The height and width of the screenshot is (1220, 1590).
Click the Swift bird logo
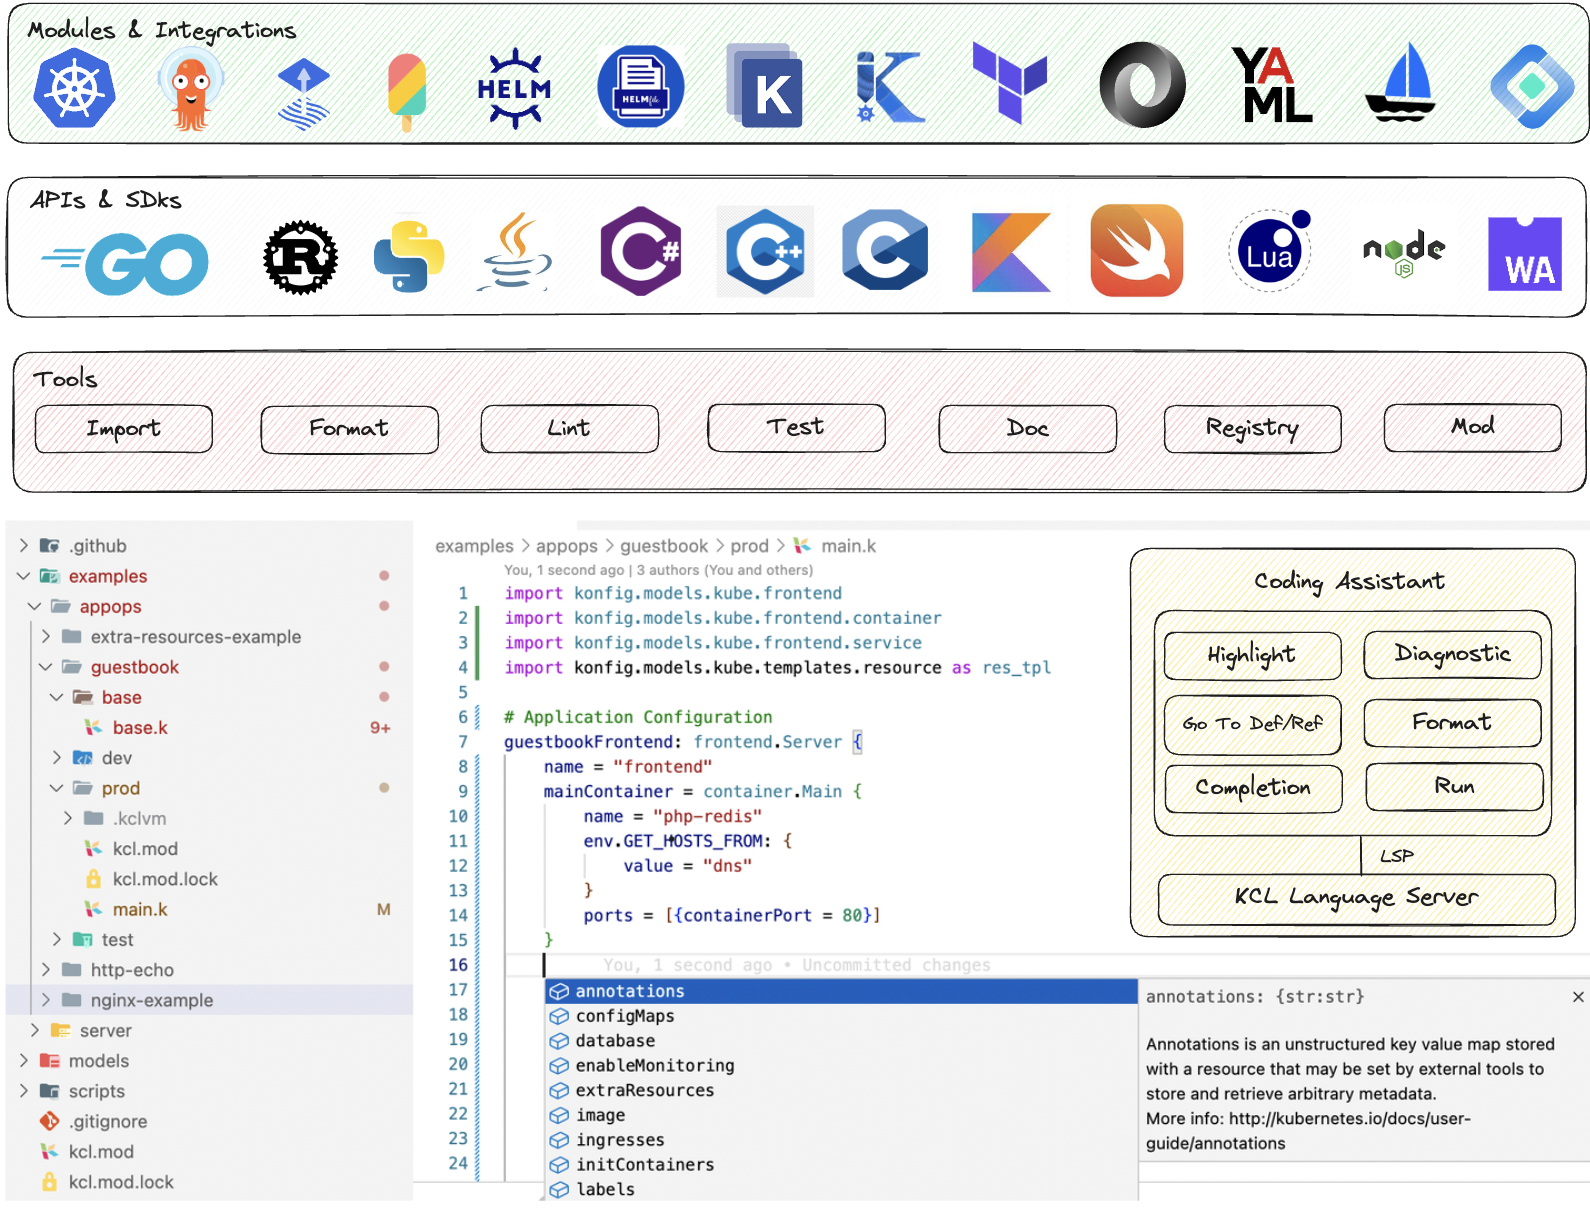1137,251
